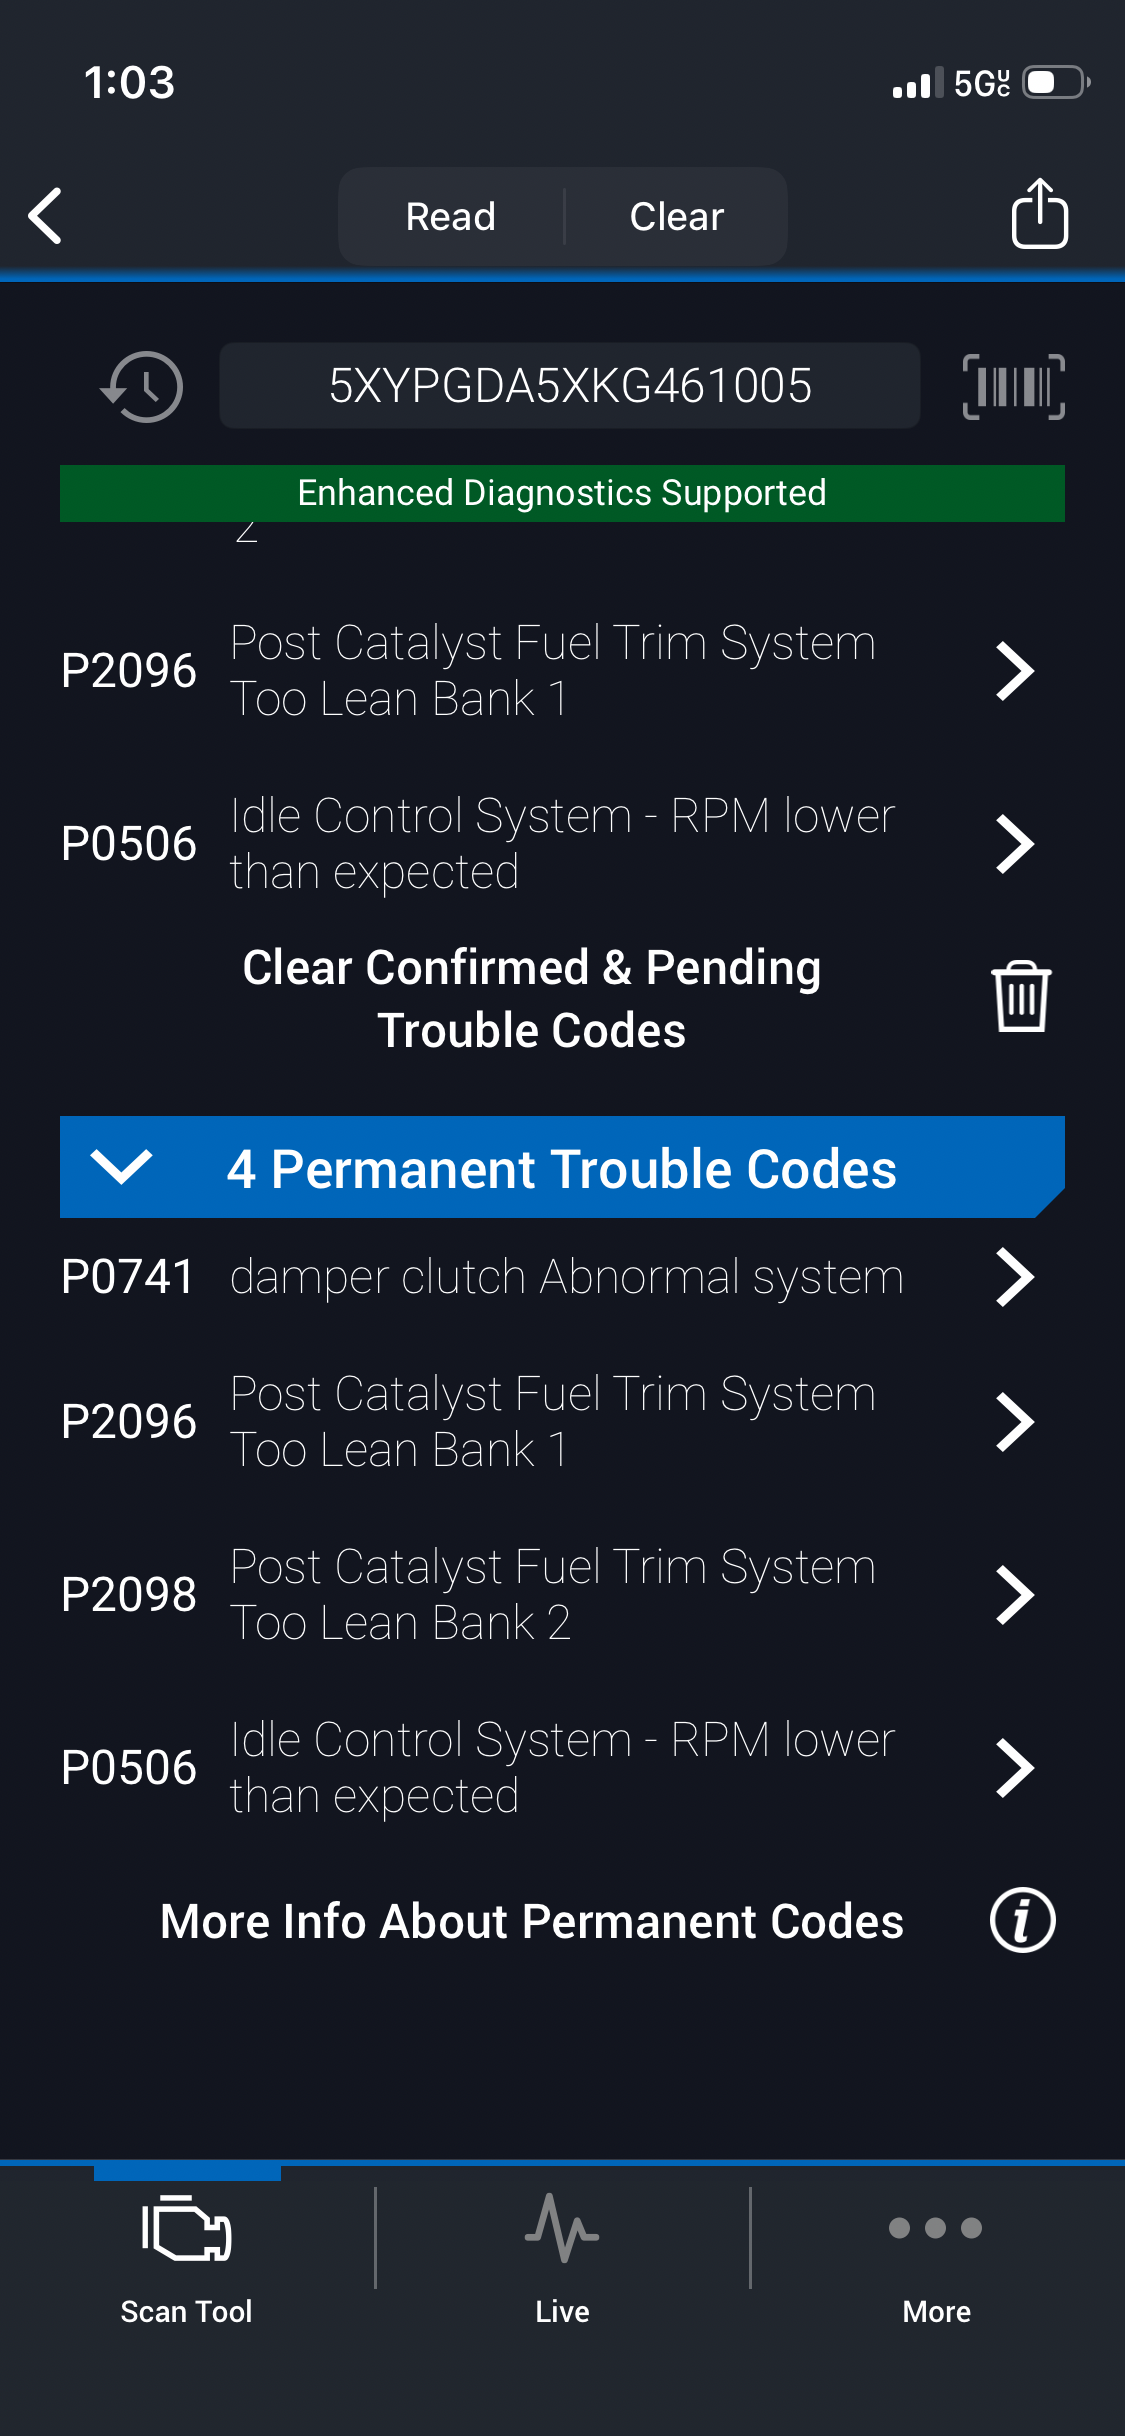The height and width of the screenshot is (2436, 1125).
Task: Tap the barcode VIN scanner icon
Action: pos(1013,386)
